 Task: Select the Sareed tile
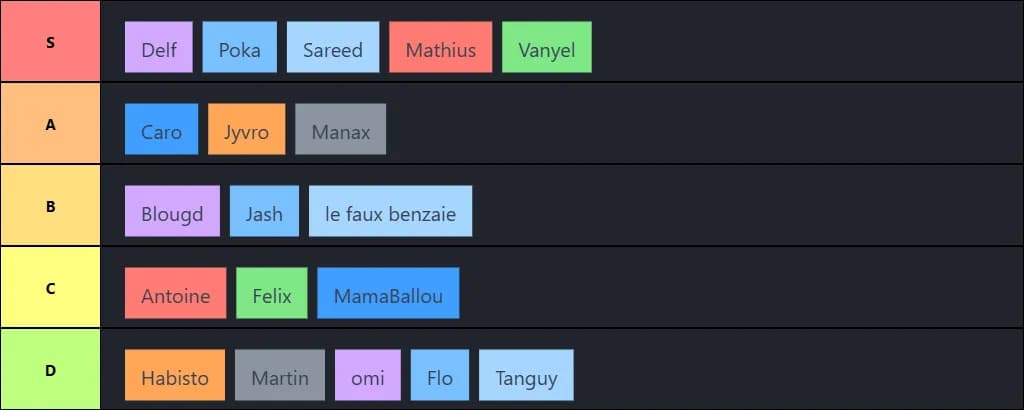click(x=333, y=47)
